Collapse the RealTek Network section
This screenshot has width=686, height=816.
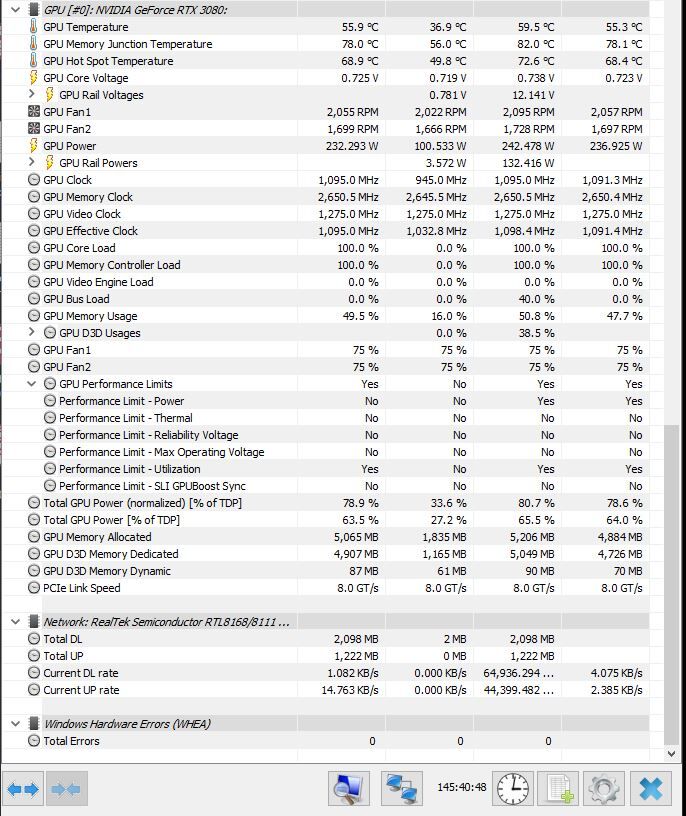15,622
